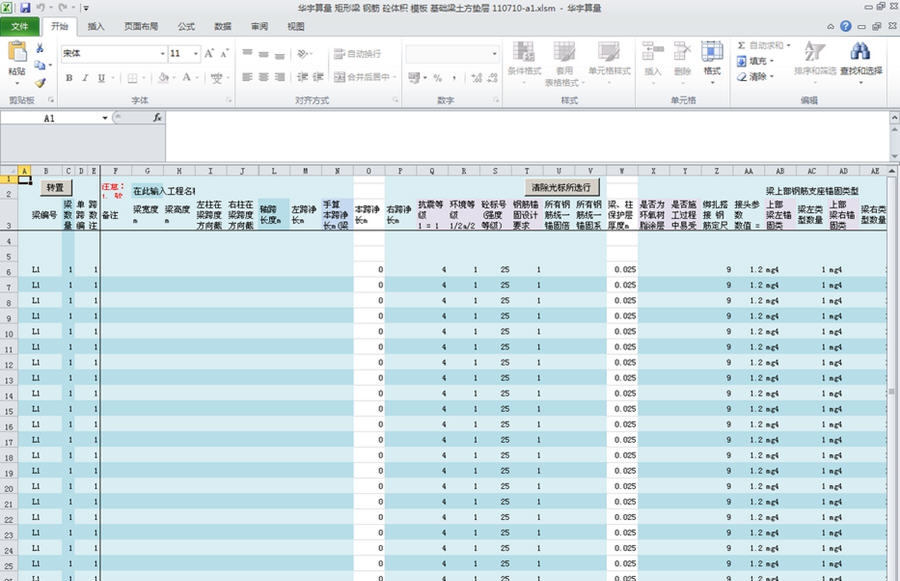This screenshot has height=581, width=900.
Task: Select the Format Painter brush icon
Action: tap(41, 84)
